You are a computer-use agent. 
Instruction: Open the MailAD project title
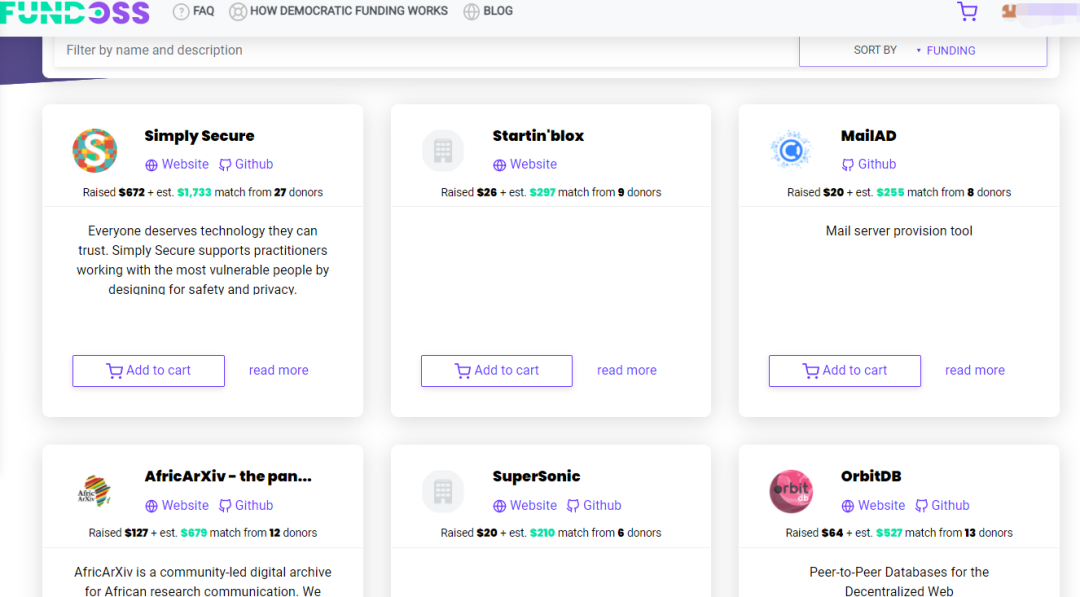point(869,136)
